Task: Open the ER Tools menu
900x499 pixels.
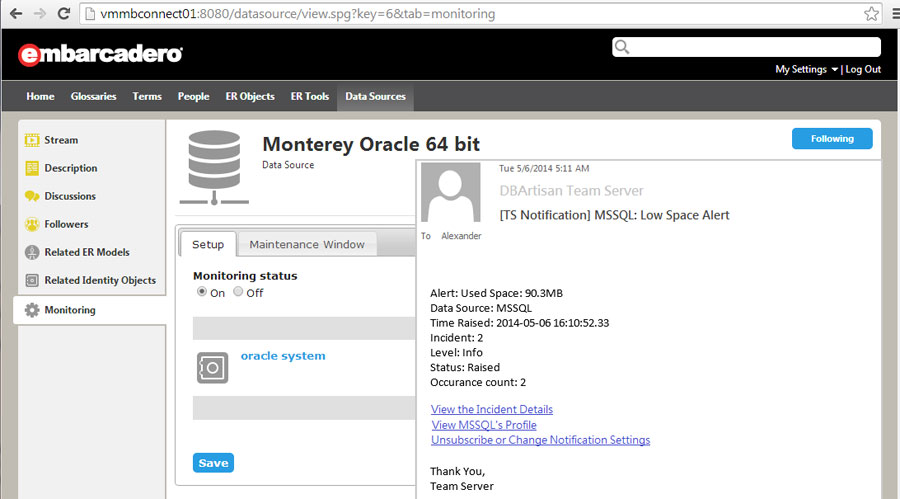Action: (x=310, y=96)
